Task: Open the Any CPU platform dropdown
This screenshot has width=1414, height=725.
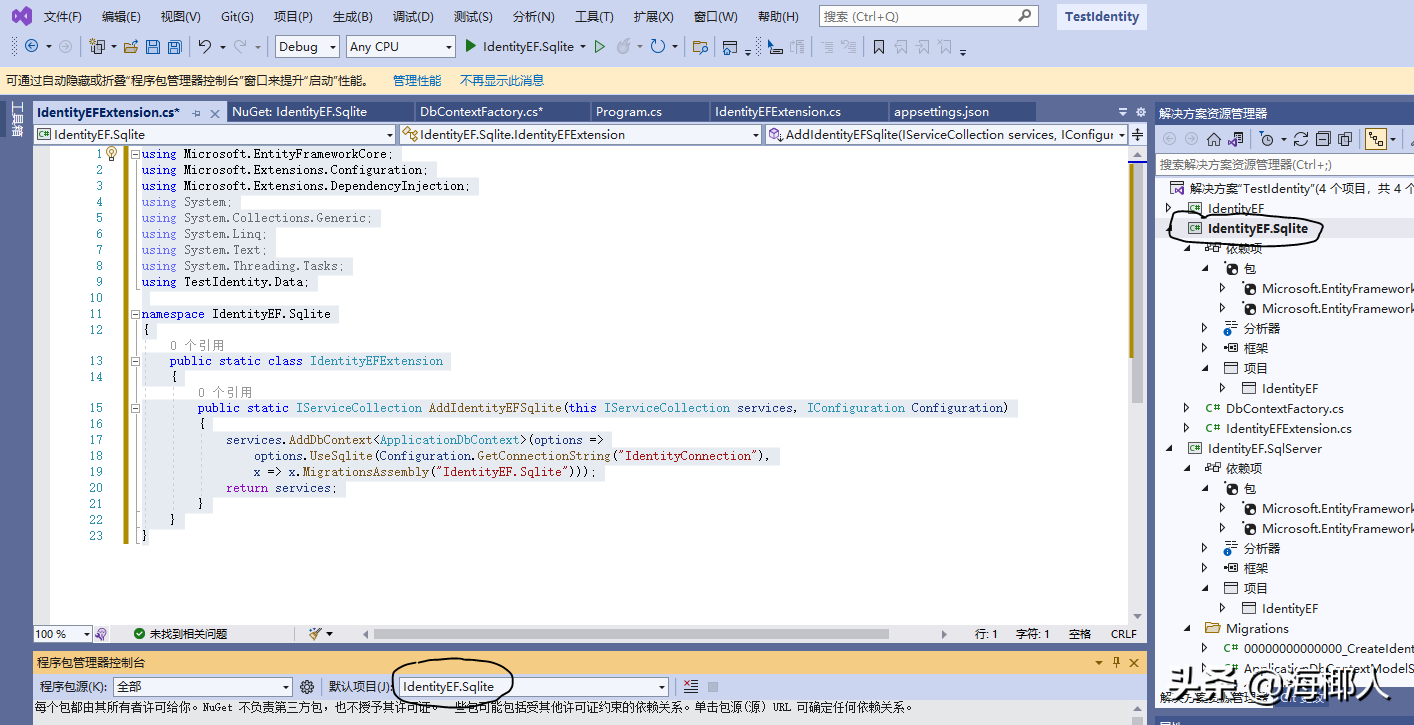Action: coord(400,47)
